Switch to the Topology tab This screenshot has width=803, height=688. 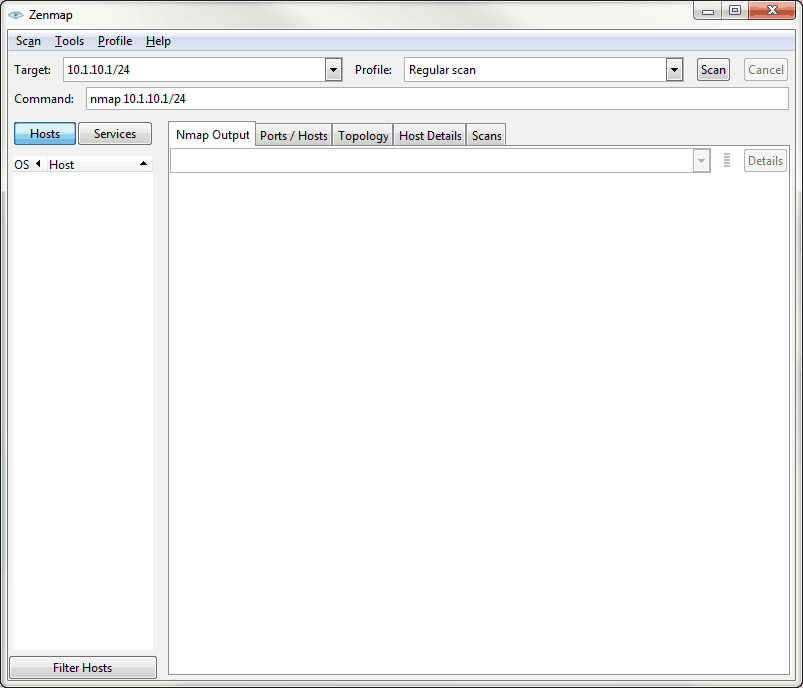pos(363,136)
